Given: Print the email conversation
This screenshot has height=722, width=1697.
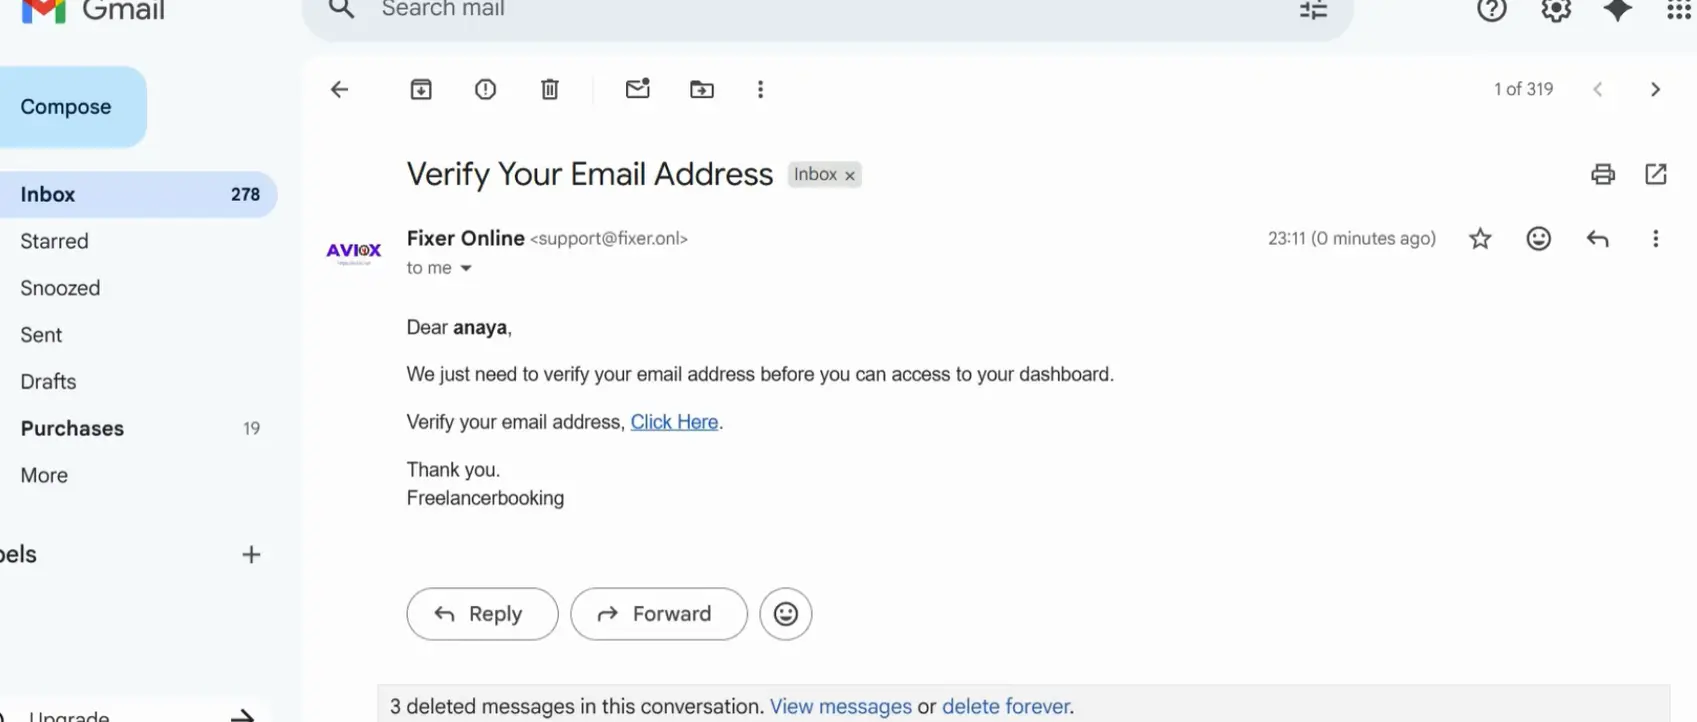Looking at the screenshot, I should [1602, 174].
